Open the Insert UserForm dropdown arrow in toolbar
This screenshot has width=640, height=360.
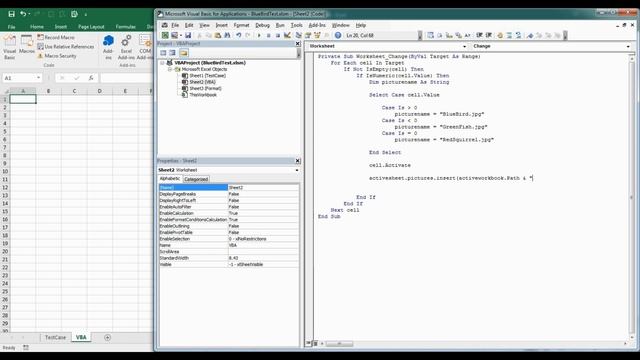tap(181, 36)
